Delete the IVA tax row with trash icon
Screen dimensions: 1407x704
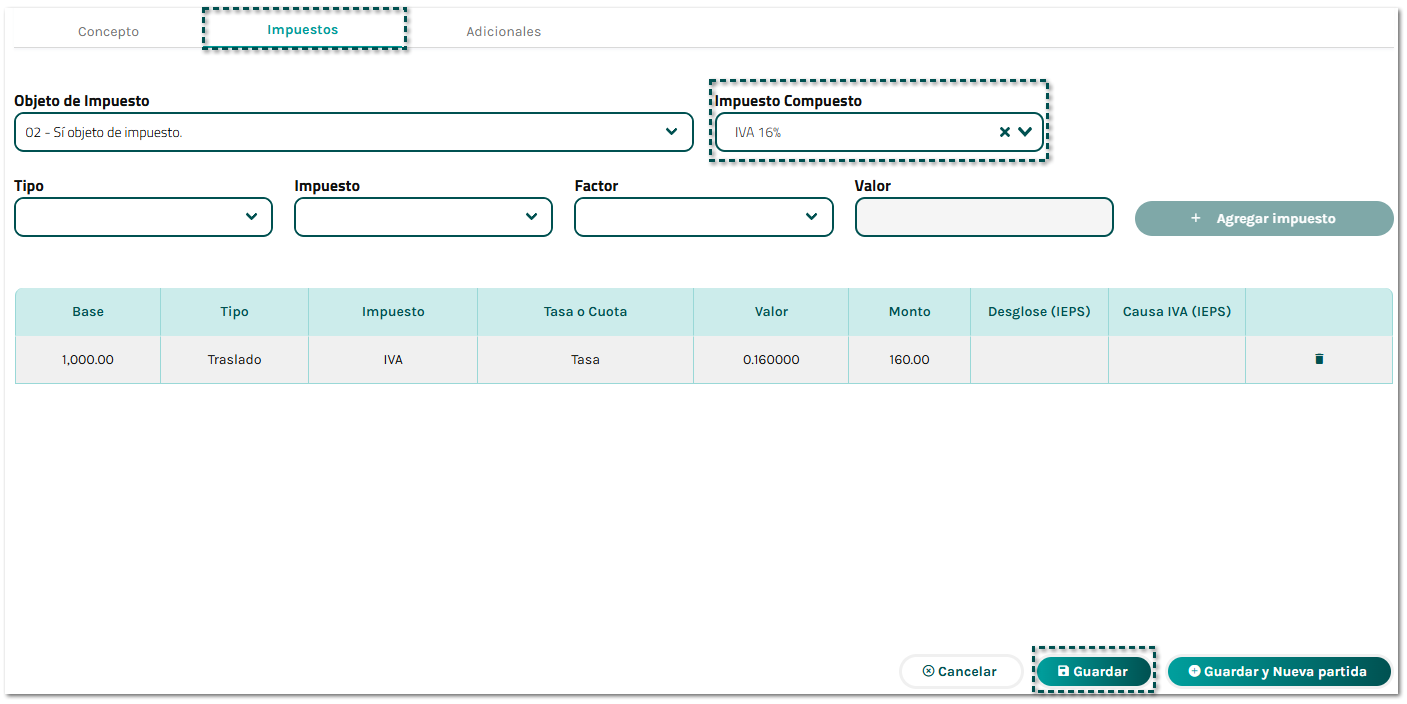click(x=1318, y=359)
